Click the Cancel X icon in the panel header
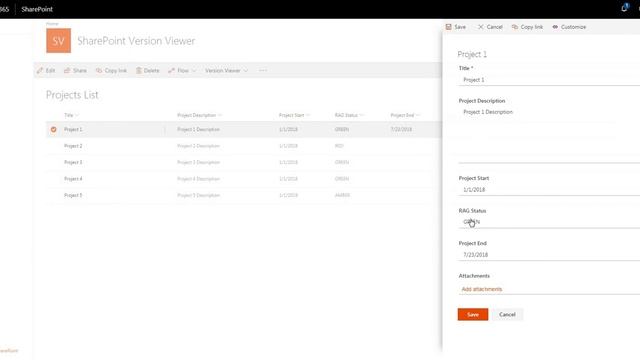This screenshot has height=360, width=640. 480,27
